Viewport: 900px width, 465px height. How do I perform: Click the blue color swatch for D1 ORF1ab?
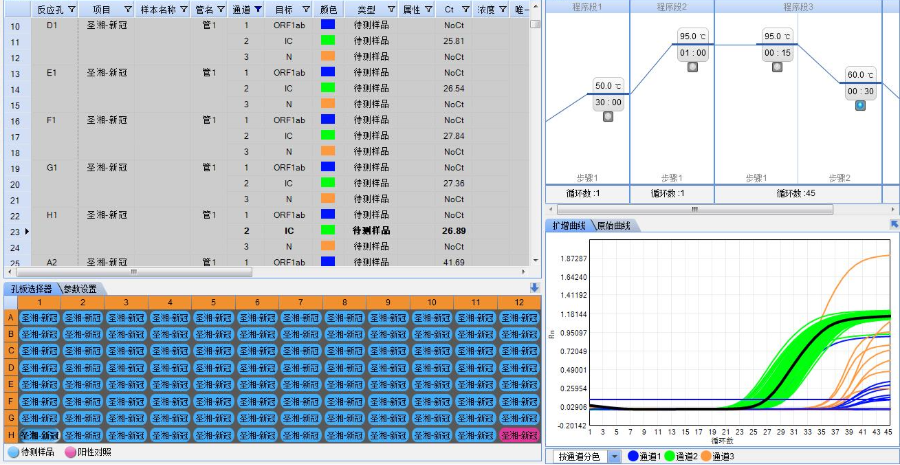328,24
